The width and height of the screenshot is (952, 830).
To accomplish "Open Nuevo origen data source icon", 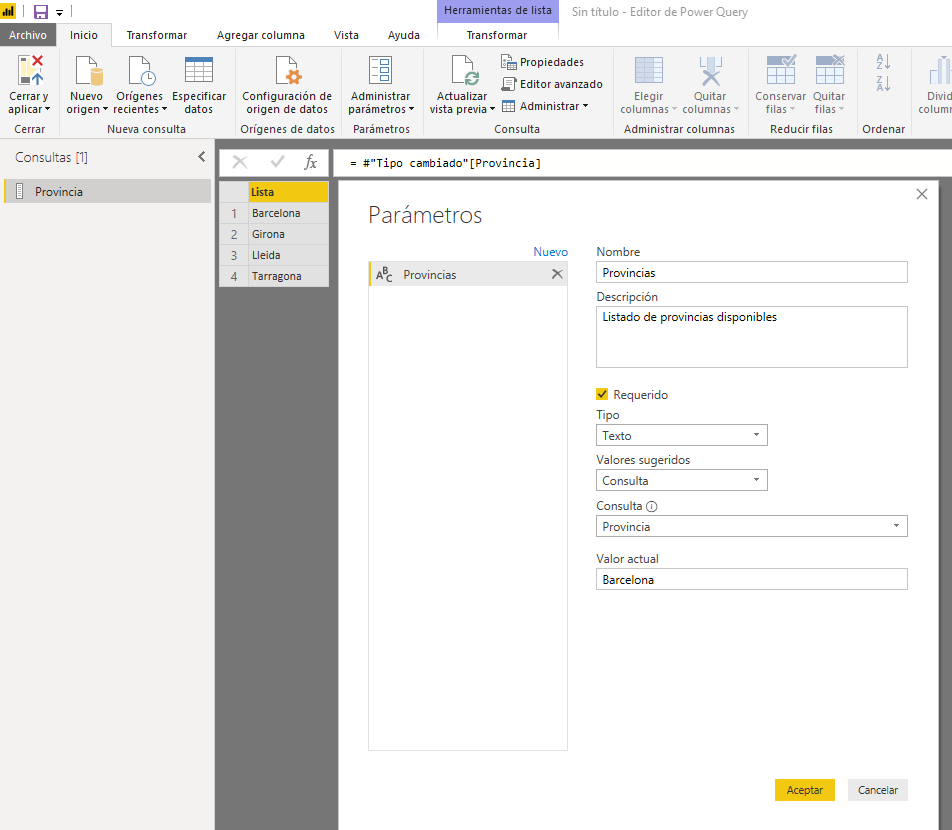I will click(87, 72).
